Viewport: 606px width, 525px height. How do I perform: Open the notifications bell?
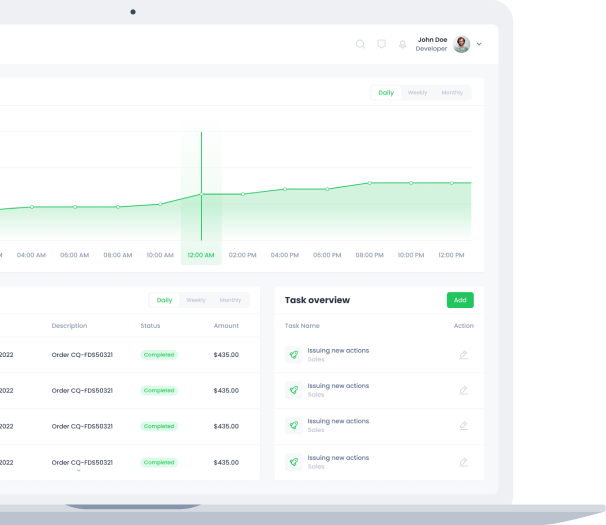402,44
